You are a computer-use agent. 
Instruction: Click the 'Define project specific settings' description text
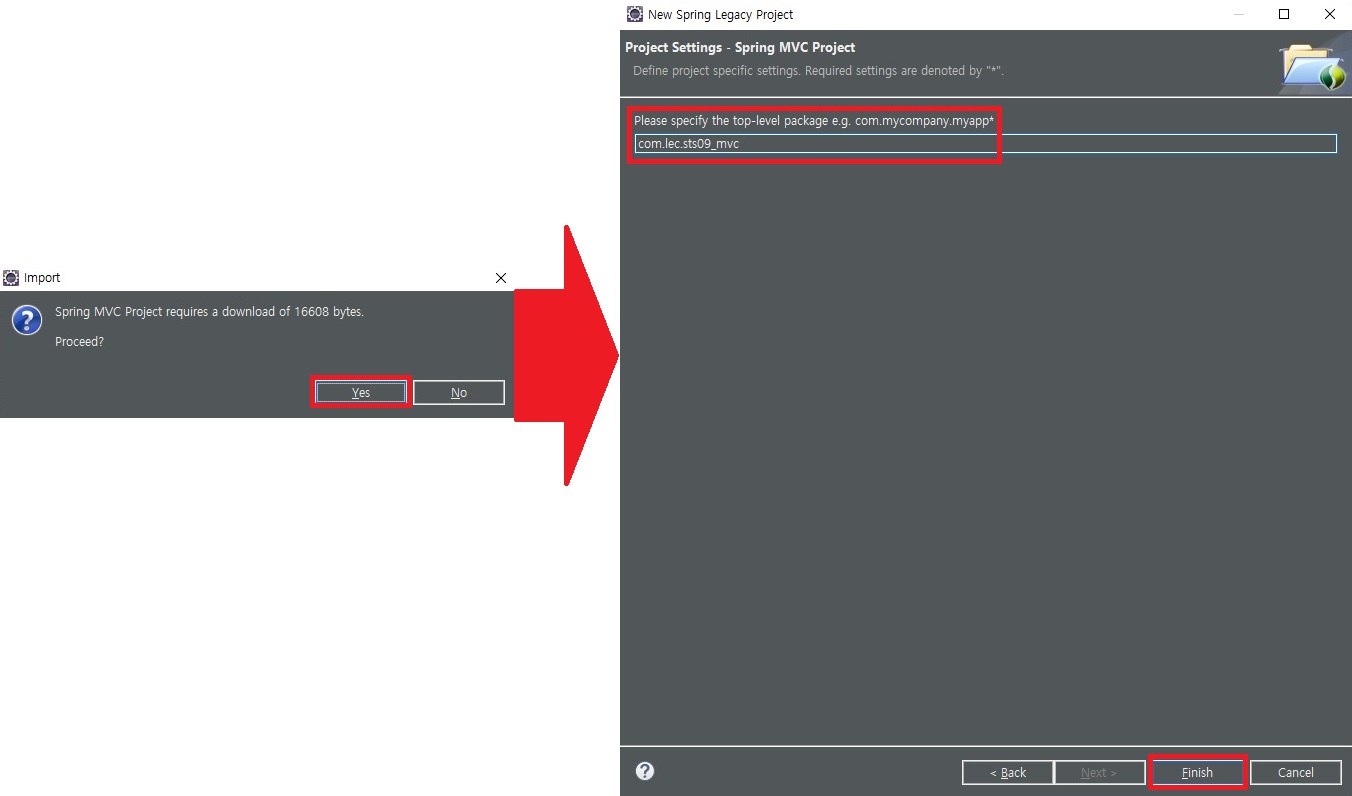click(x=818, y=72)
